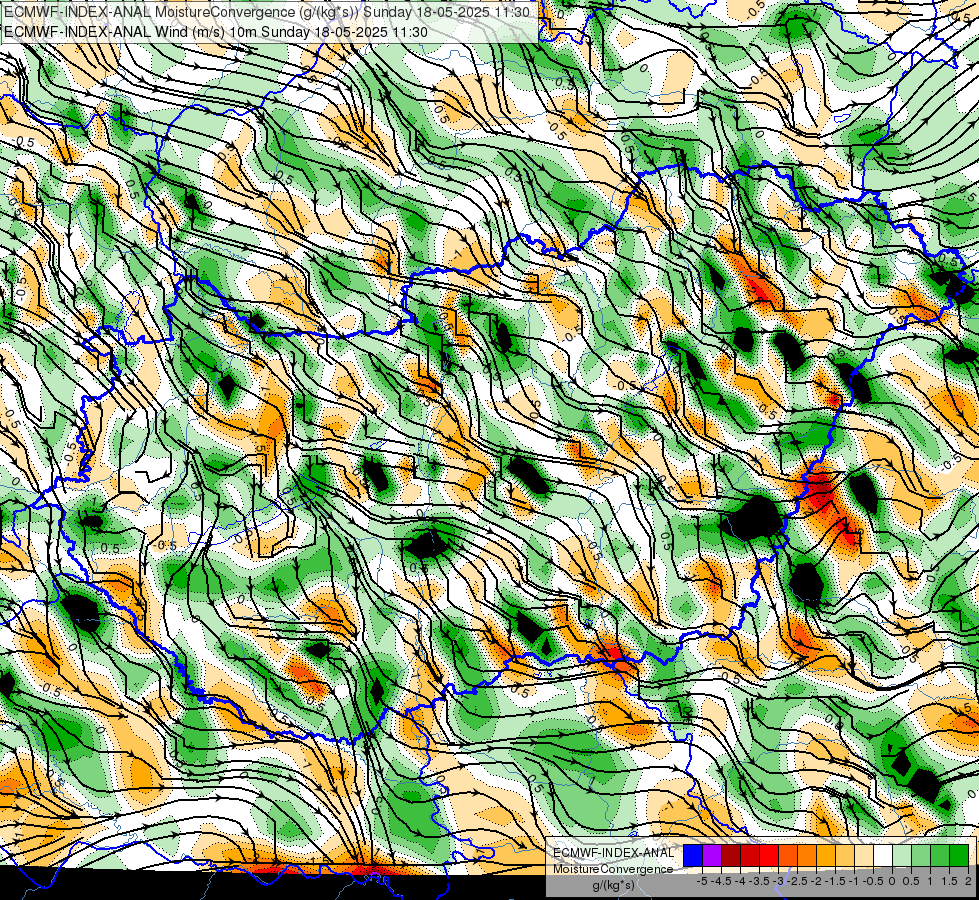Click the white swatch between -0.5 and 0
The width and height of the screenshot is (979, 900).
883,856
